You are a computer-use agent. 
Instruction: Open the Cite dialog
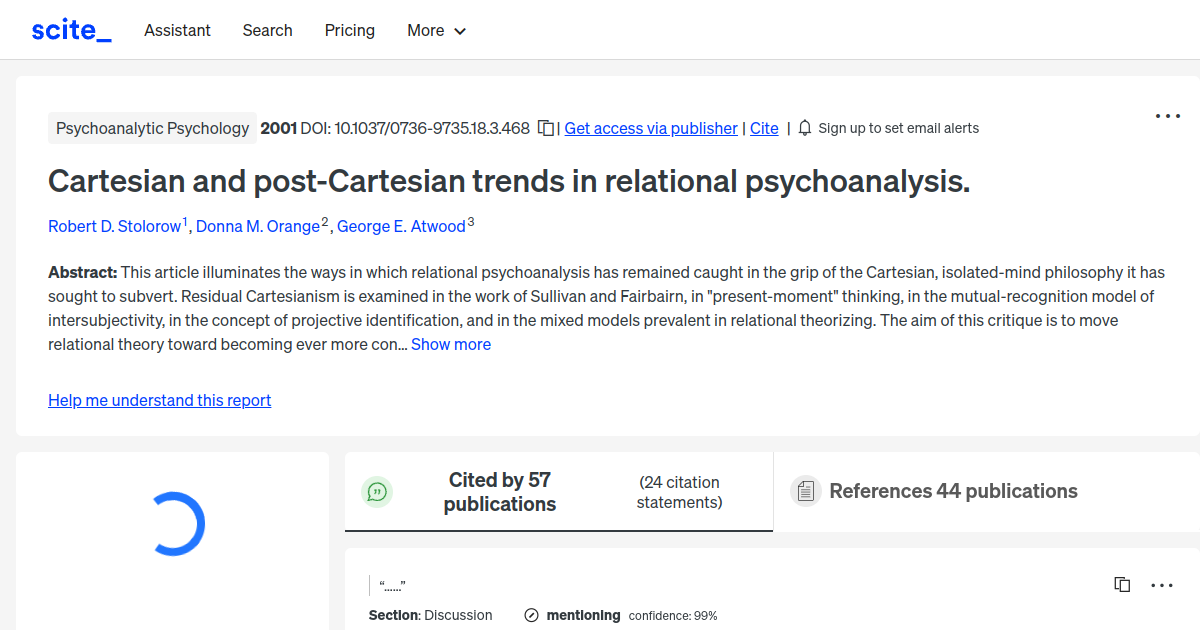(x=764, y=128)
